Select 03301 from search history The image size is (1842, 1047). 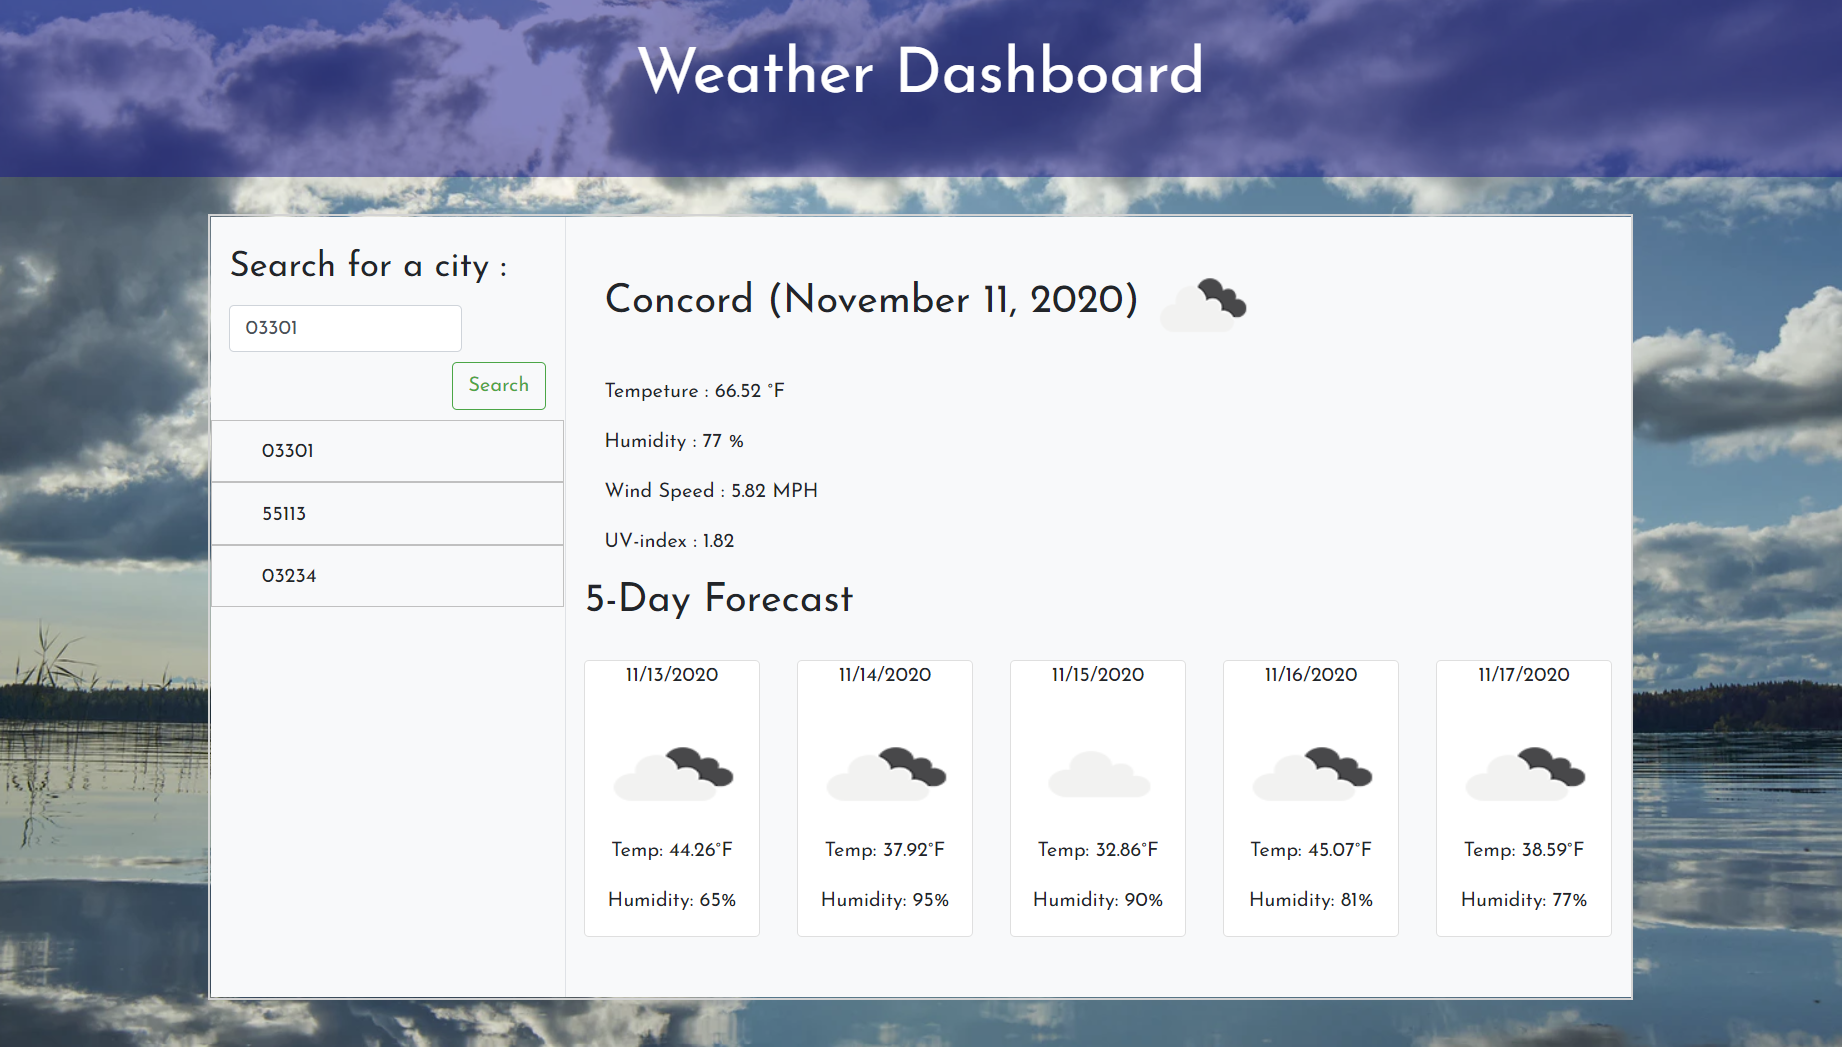coord(387,451)
